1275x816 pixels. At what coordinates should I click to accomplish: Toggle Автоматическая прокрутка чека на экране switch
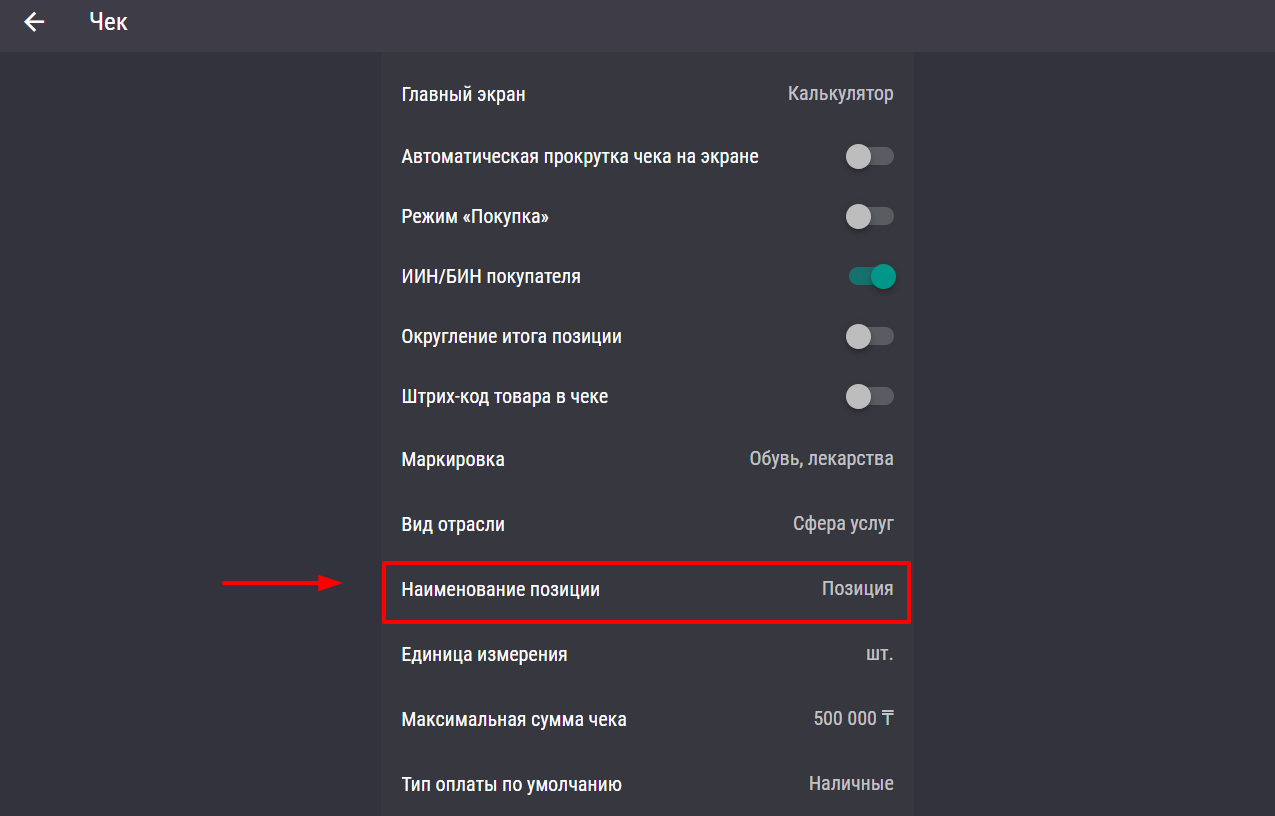click(870, 156)
